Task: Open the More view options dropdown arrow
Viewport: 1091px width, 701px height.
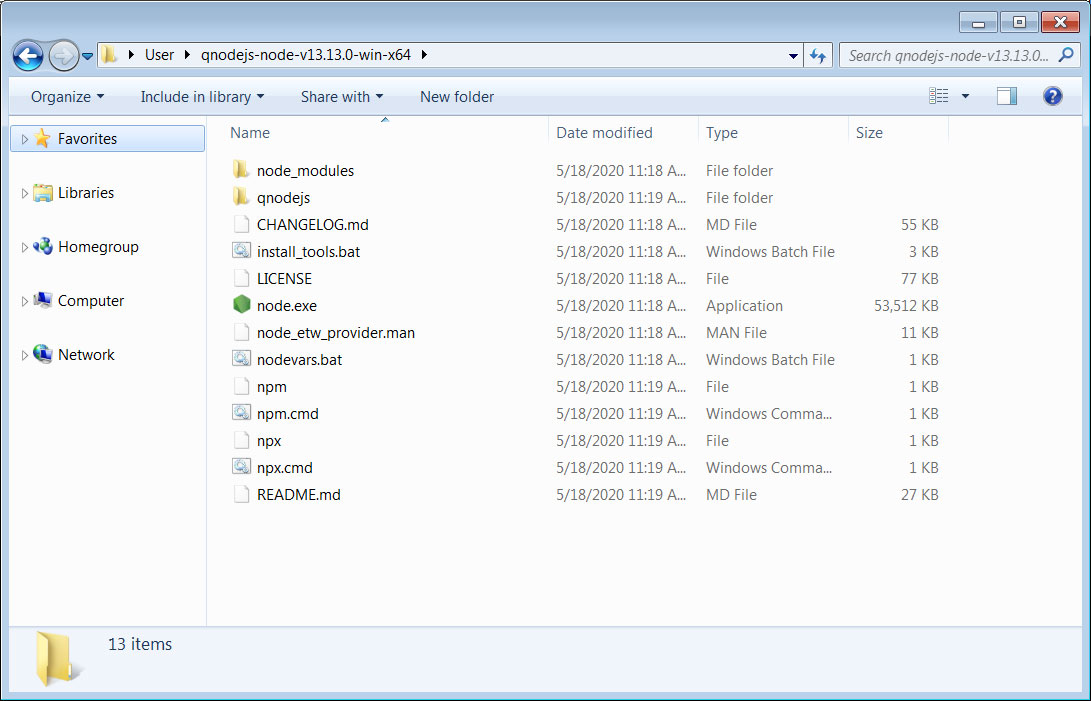Action: click(x=965, y=96)
